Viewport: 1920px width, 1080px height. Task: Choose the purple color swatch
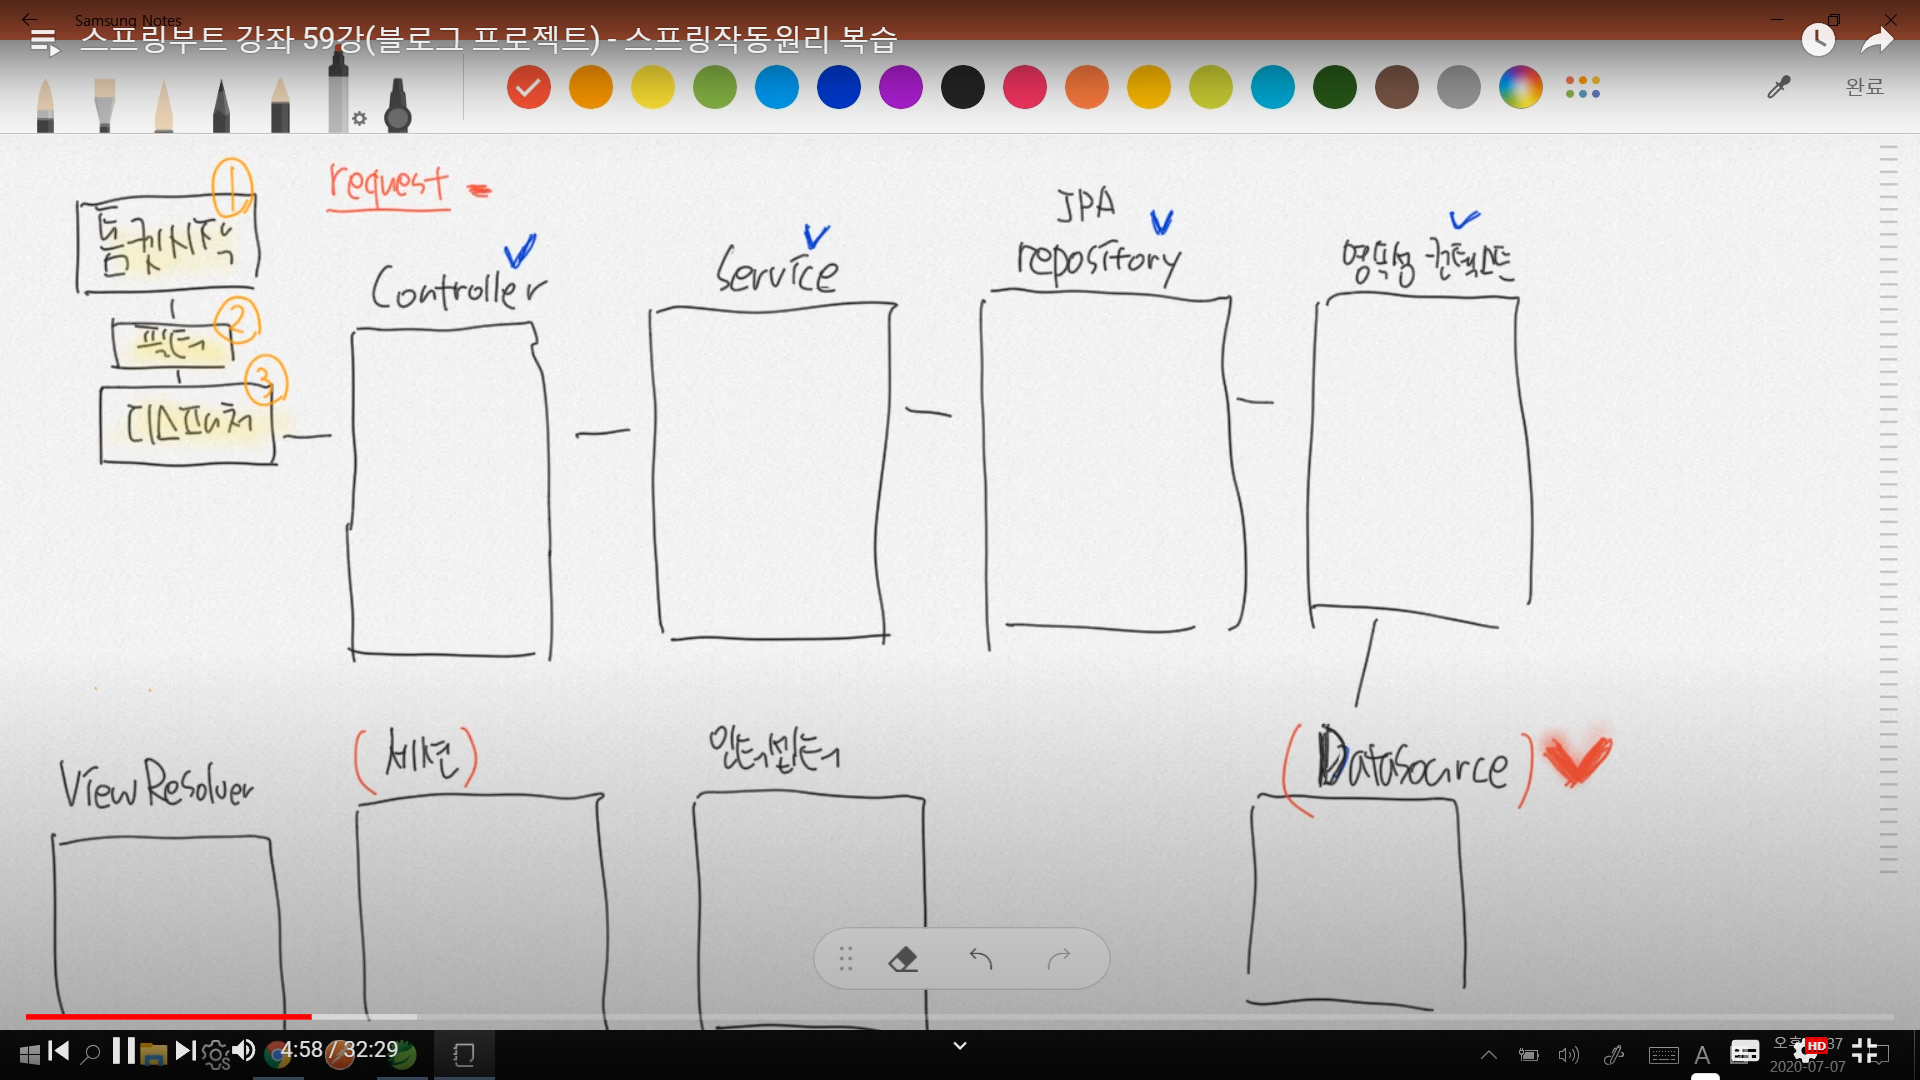900,88
